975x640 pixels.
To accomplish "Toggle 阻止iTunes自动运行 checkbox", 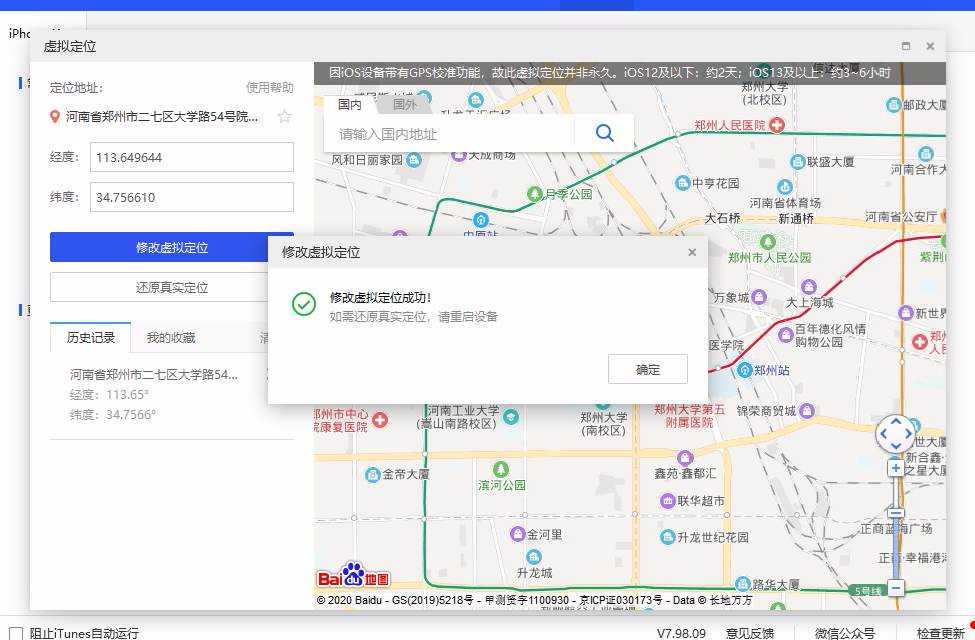I will (x=17, y=633).
